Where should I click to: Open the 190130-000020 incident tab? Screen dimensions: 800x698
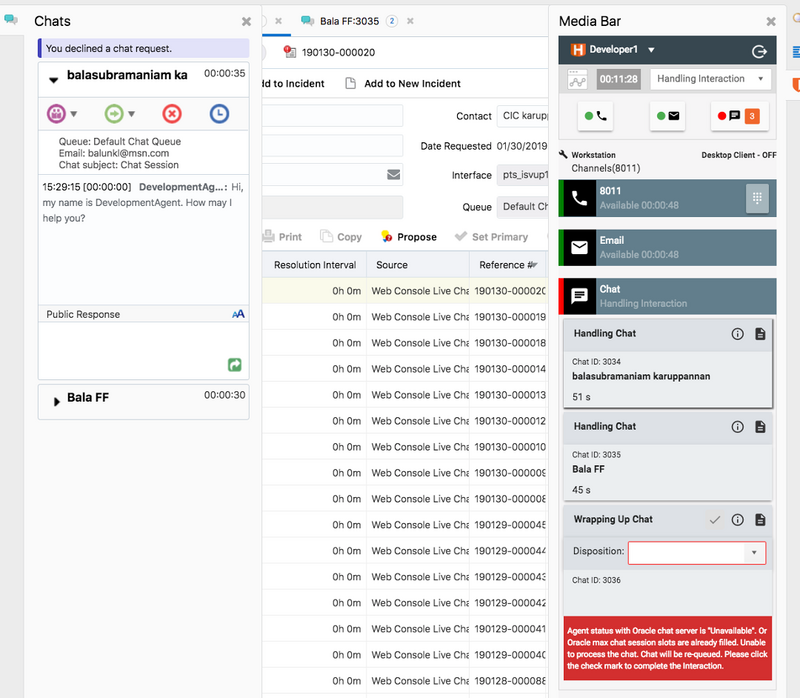(x=337, y=53)
